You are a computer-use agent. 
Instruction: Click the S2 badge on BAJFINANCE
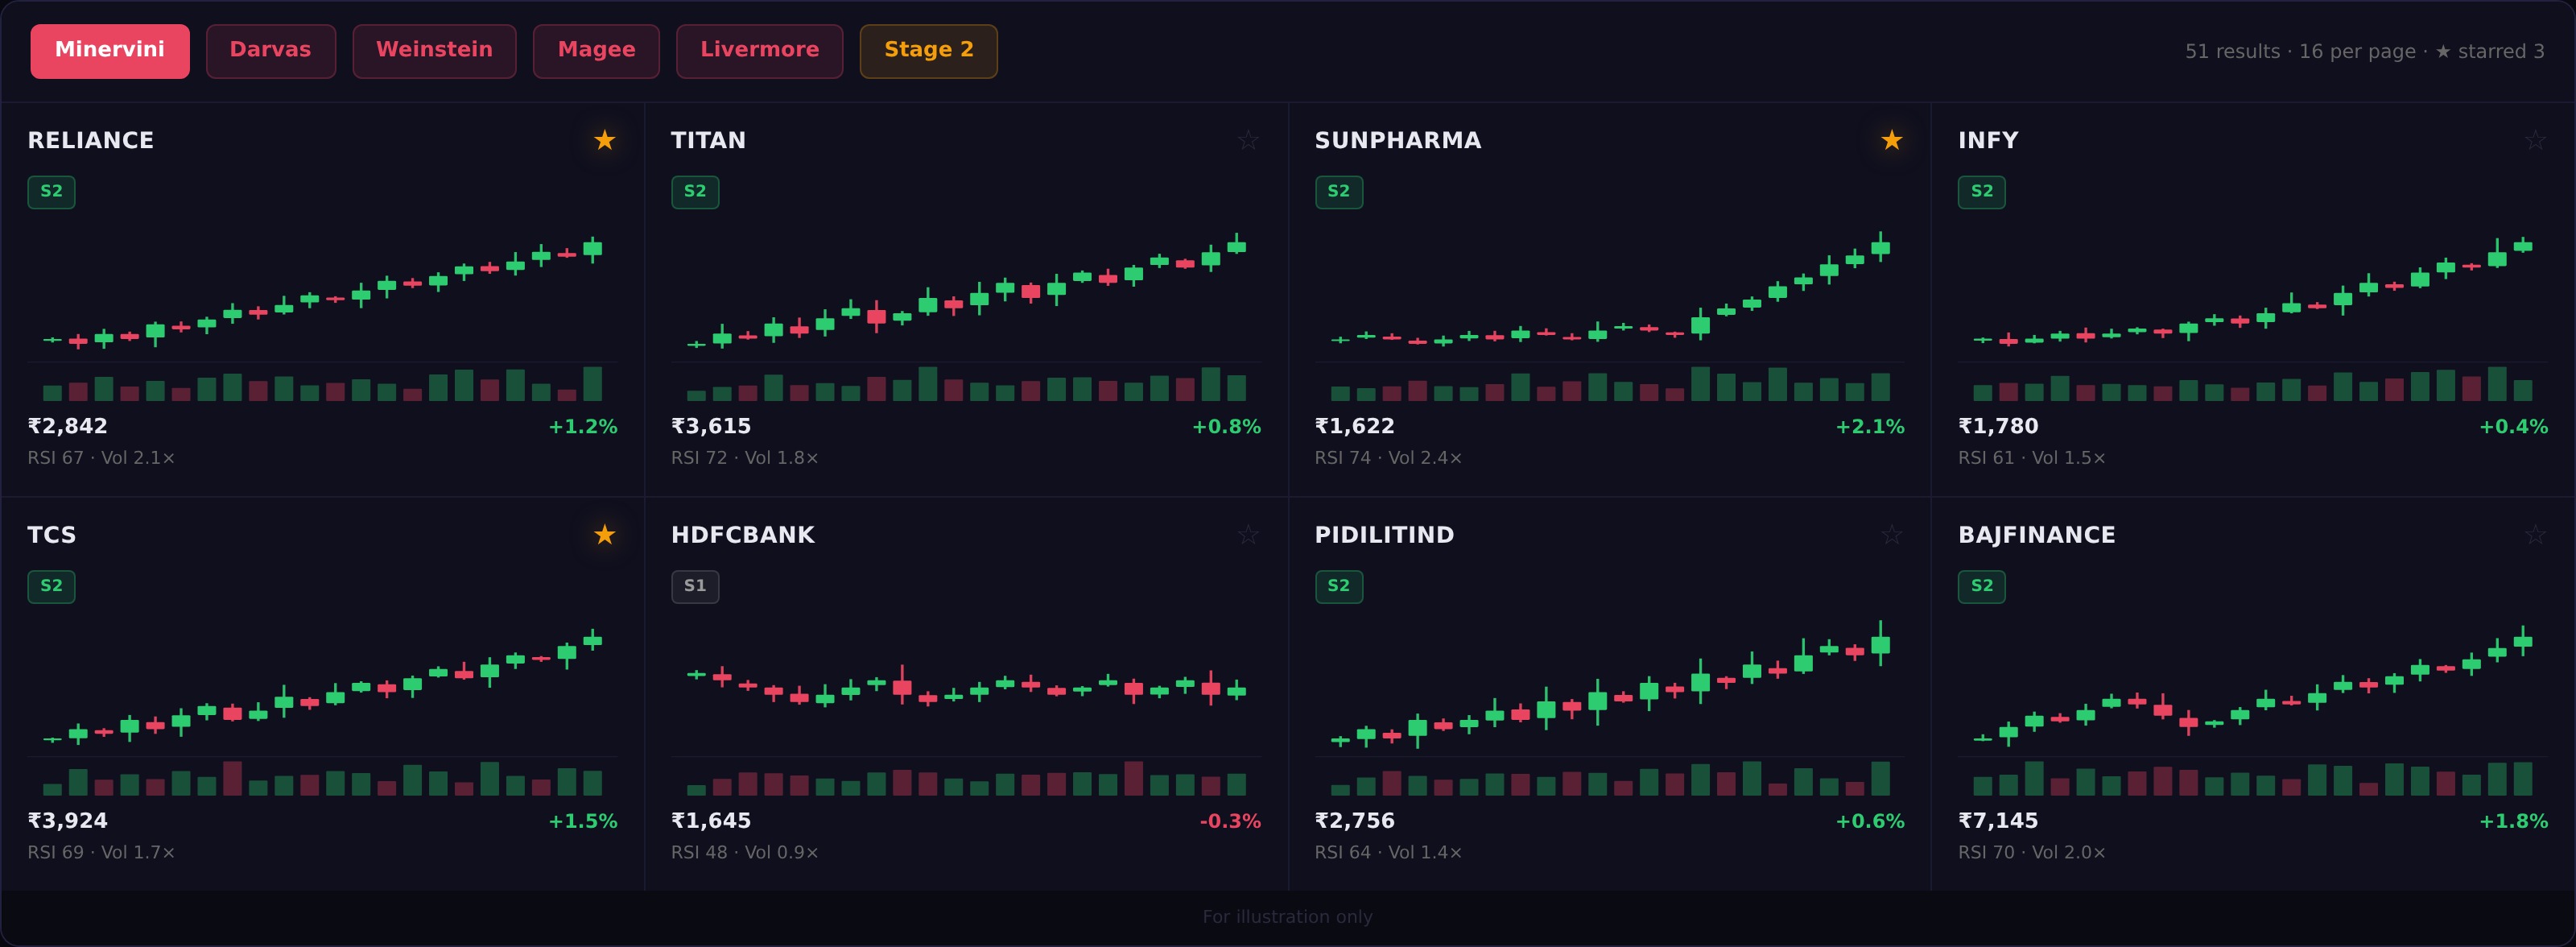point(1982,587)
